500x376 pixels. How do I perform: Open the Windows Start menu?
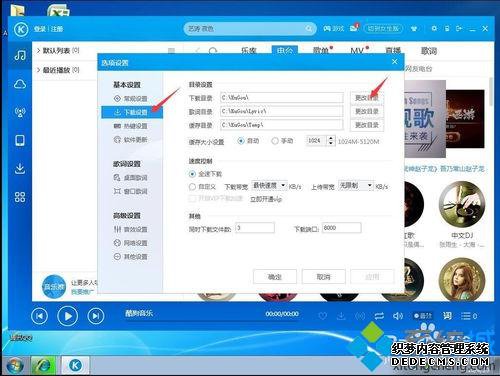14,366
